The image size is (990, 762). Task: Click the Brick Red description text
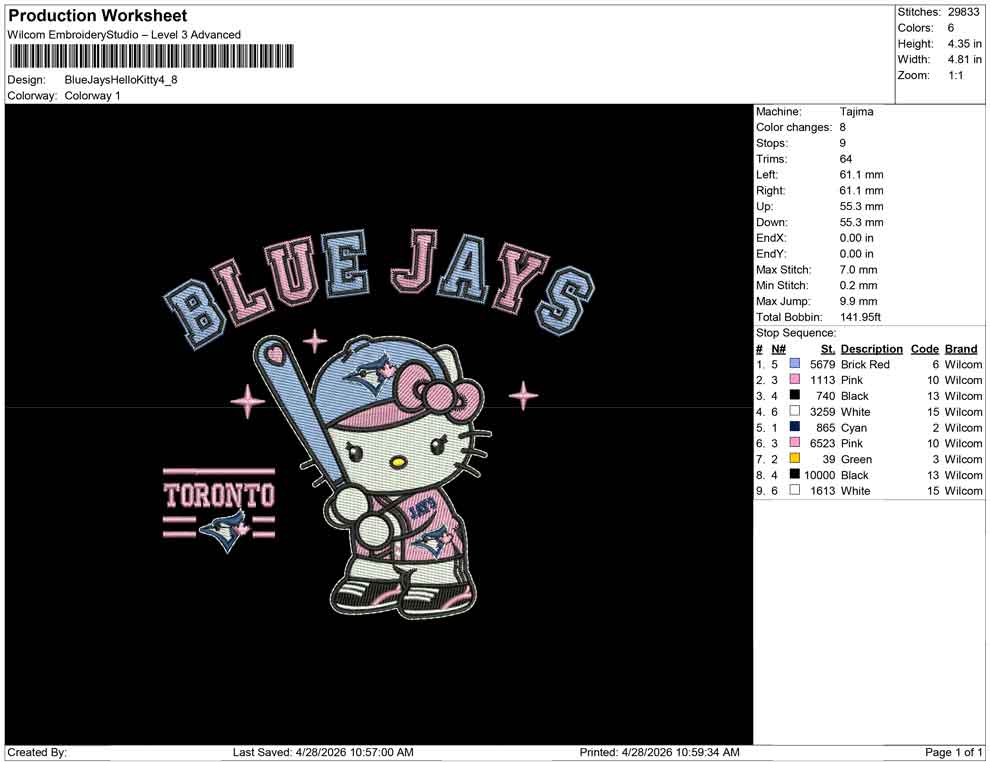point(865,364)
